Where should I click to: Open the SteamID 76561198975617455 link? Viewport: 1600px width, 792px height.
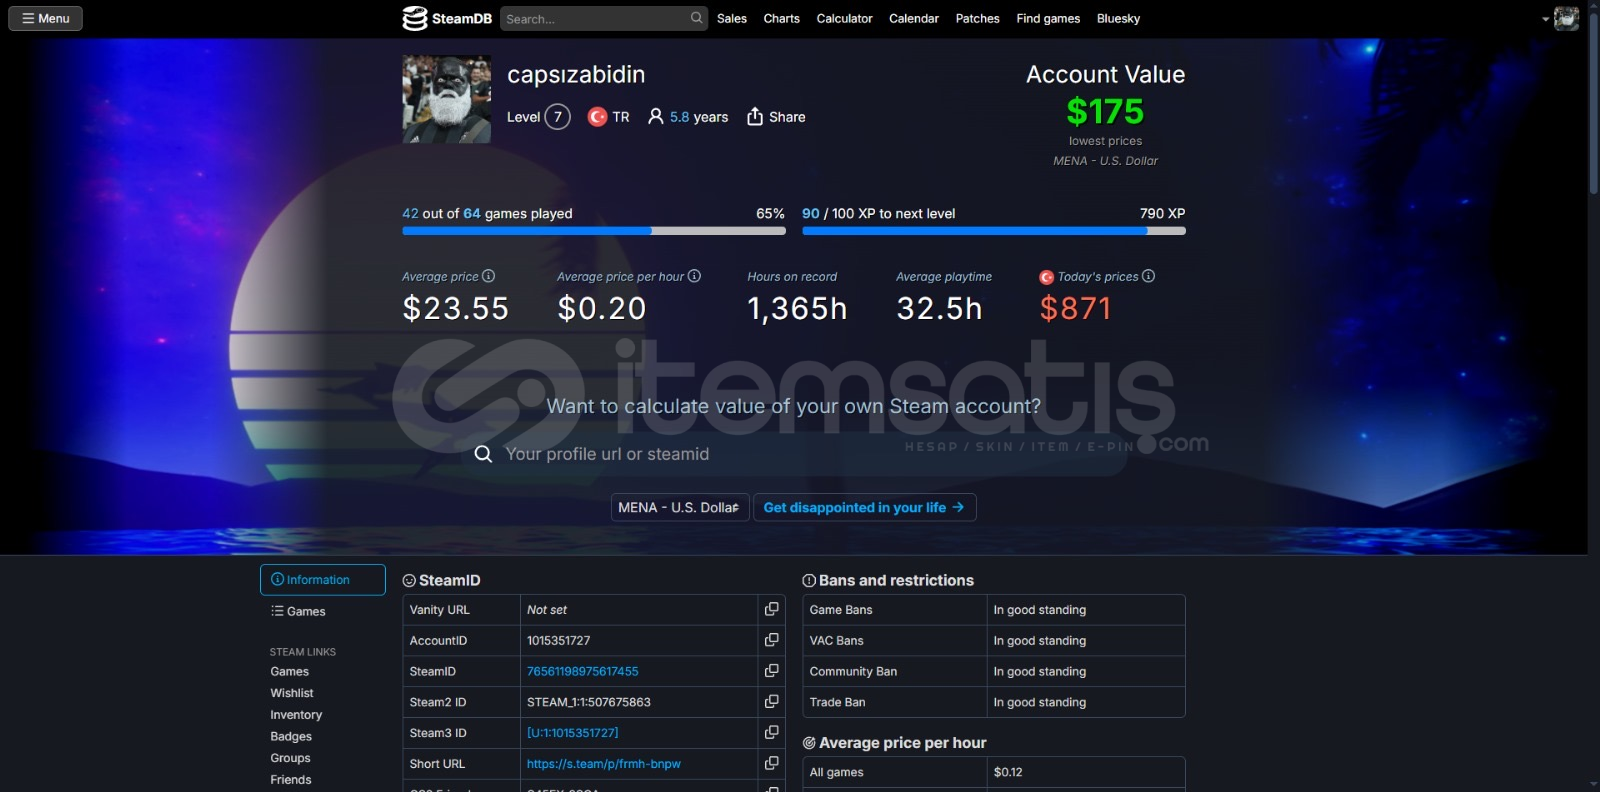tap(582, 671)
